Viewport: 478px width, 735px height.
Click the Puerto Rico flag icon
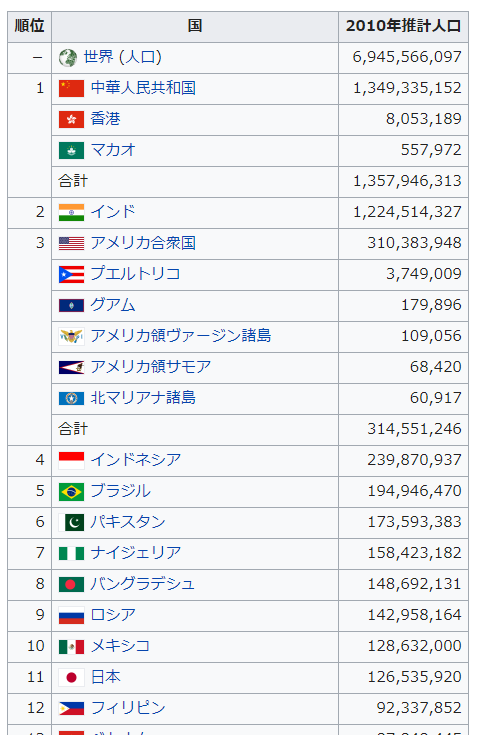71,275
